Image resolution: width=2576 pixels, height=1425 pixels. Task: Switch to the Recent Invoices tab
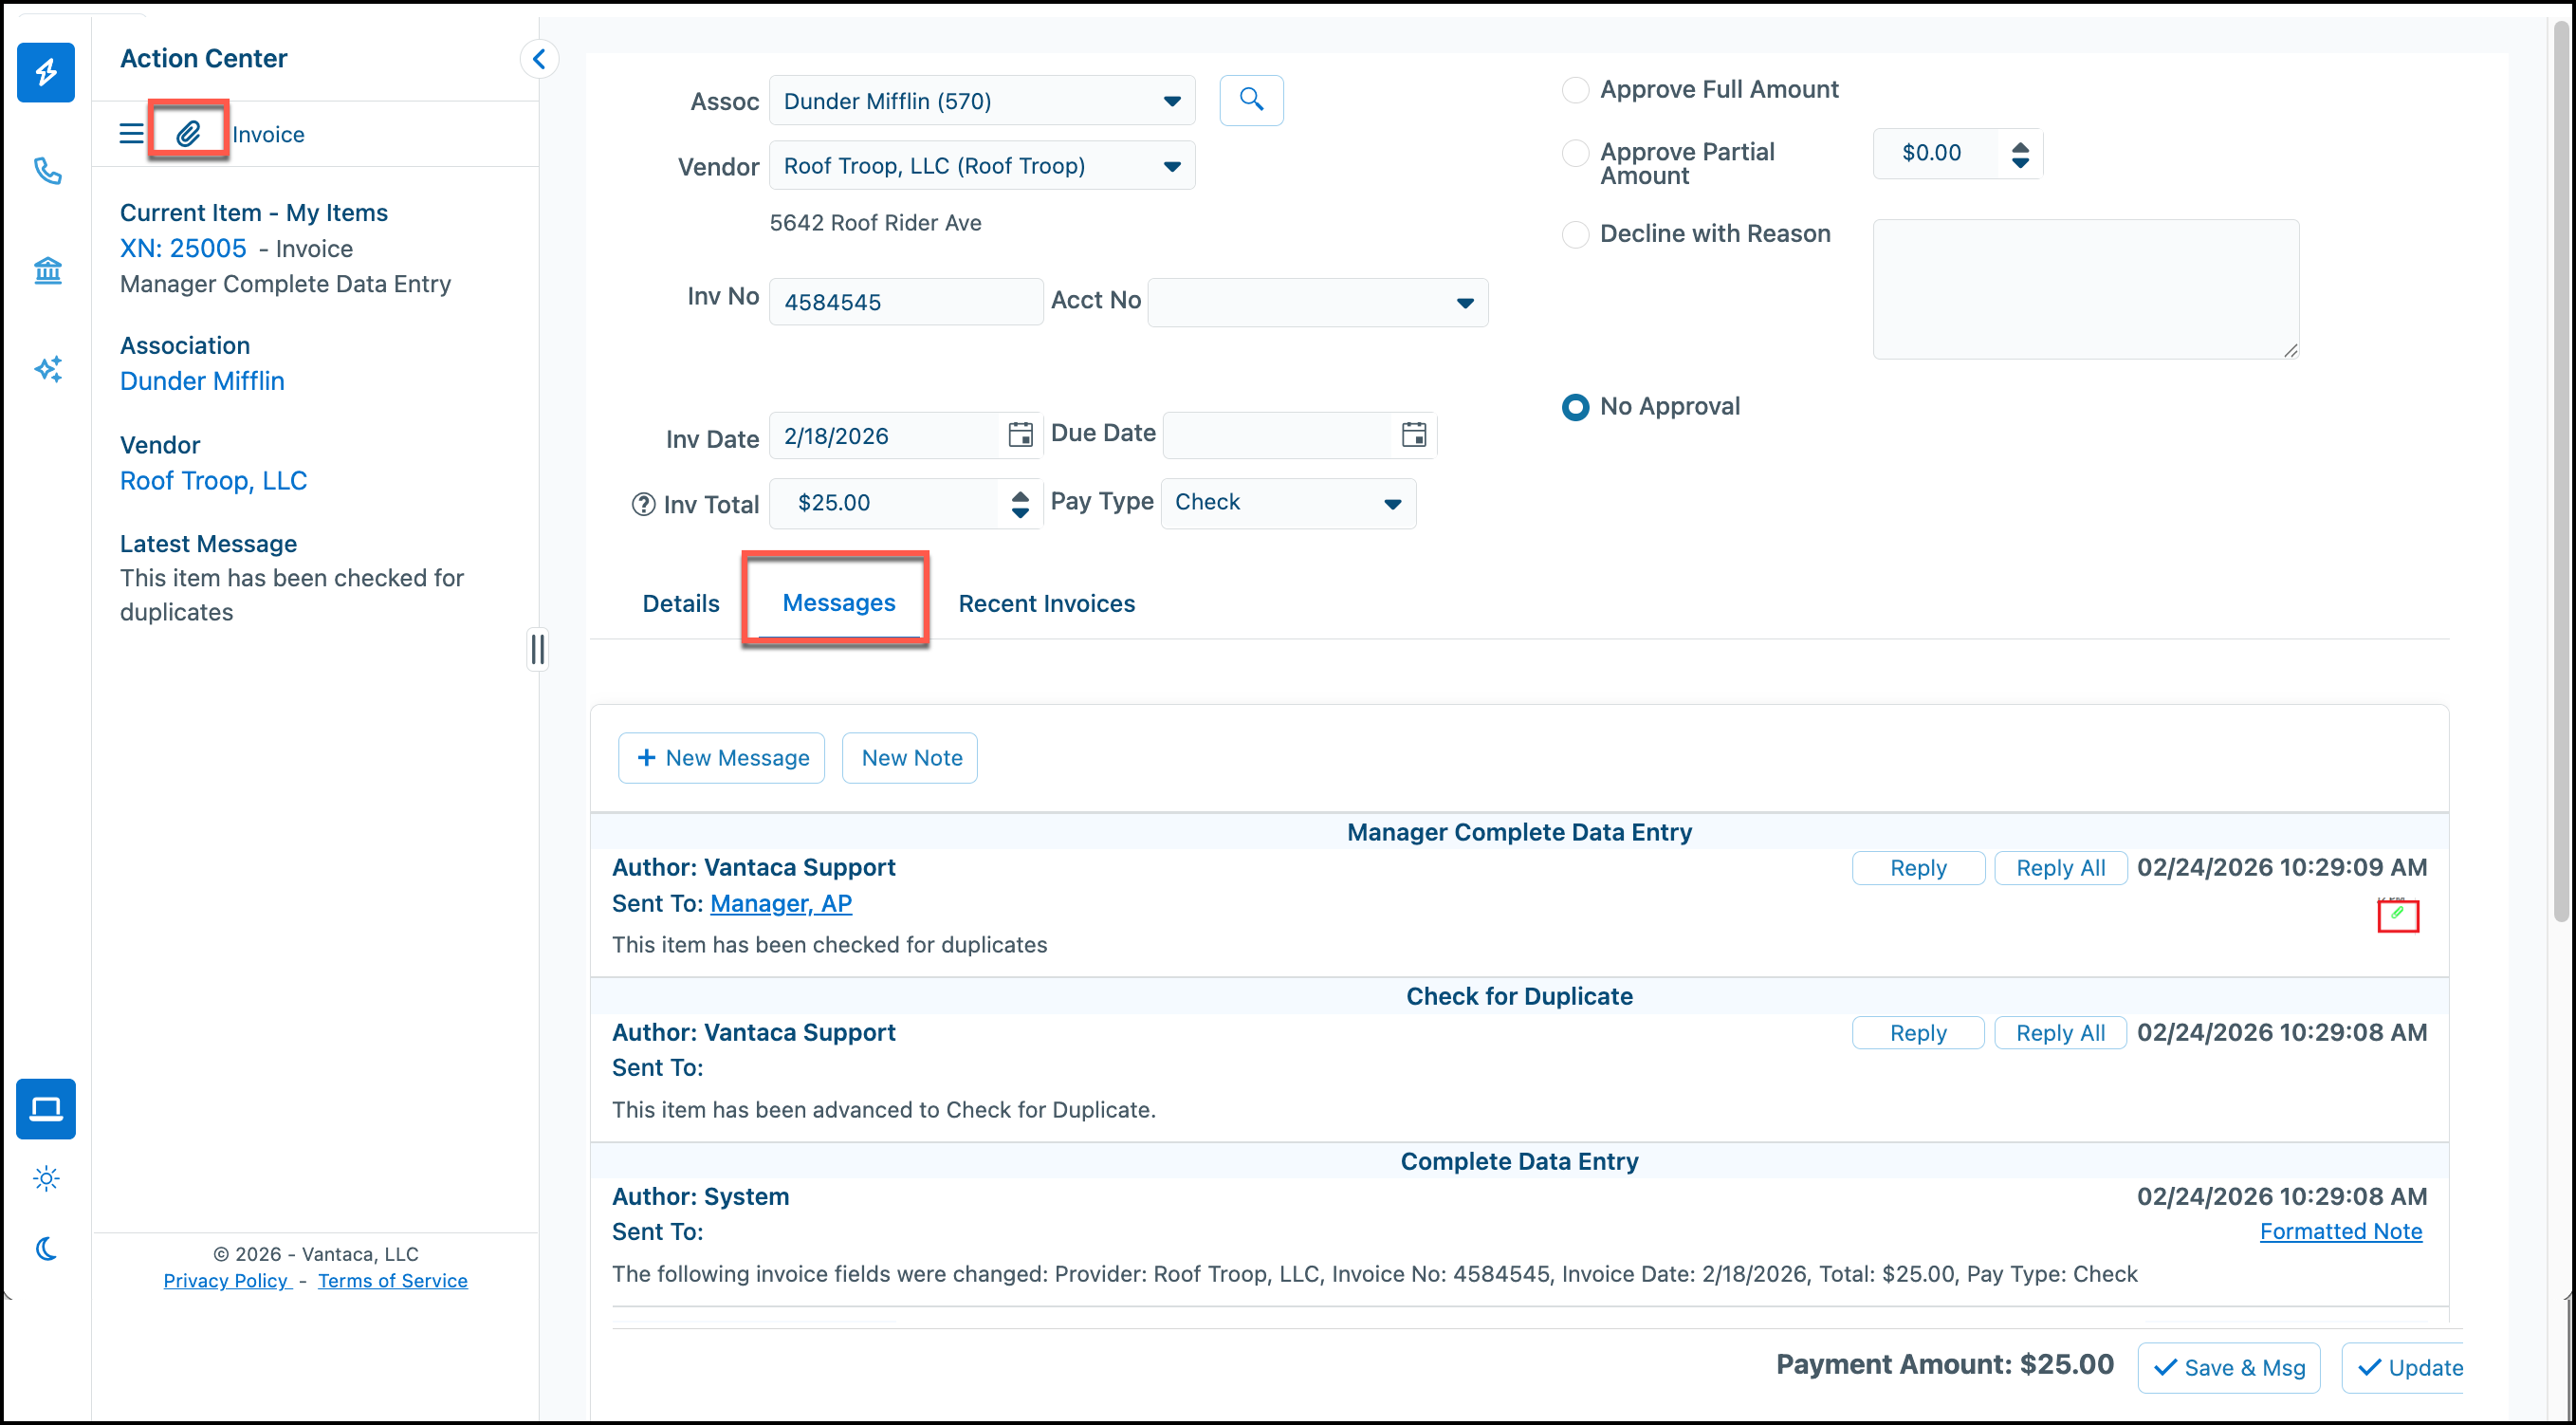click(x=1046, y=603)
